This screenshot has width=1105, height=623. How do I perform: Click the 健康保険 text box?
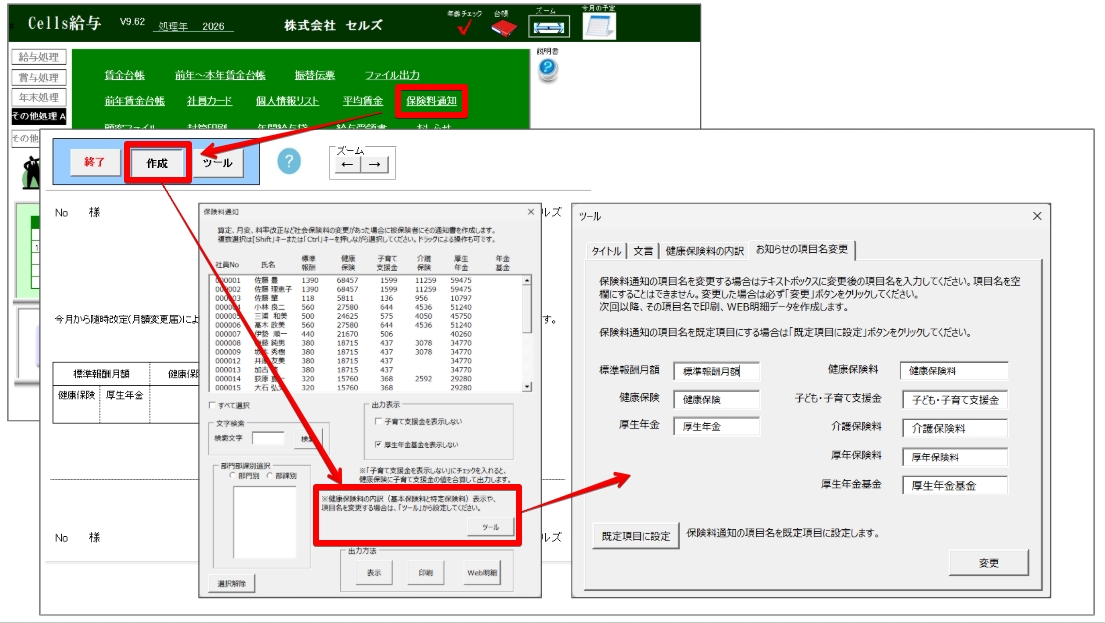coord(717,400)
